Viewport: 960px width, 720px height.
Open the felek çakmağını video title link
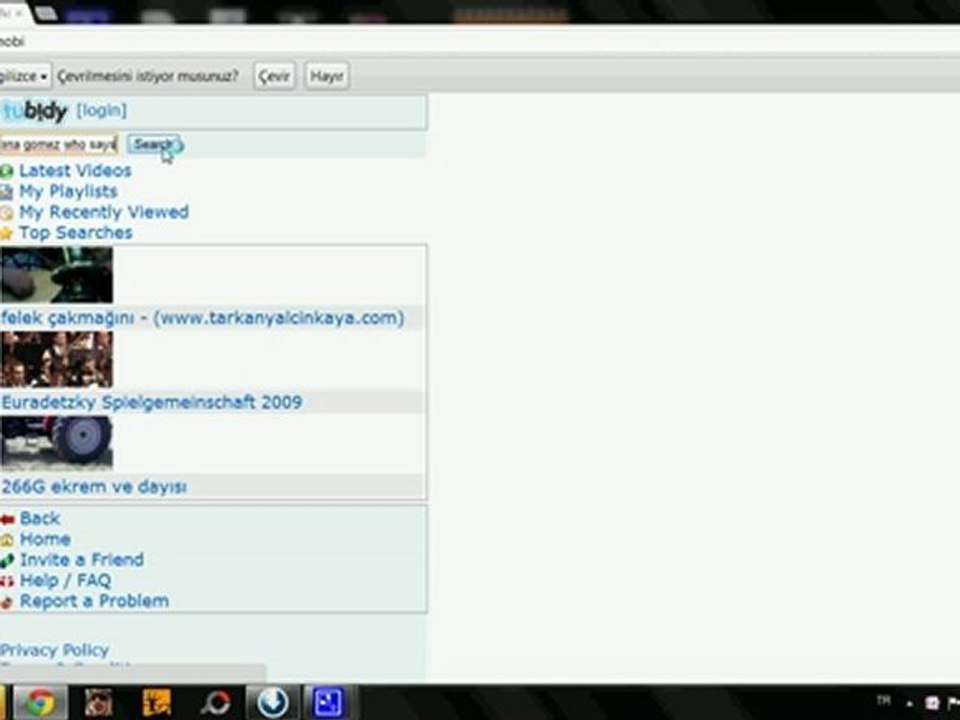203,318
